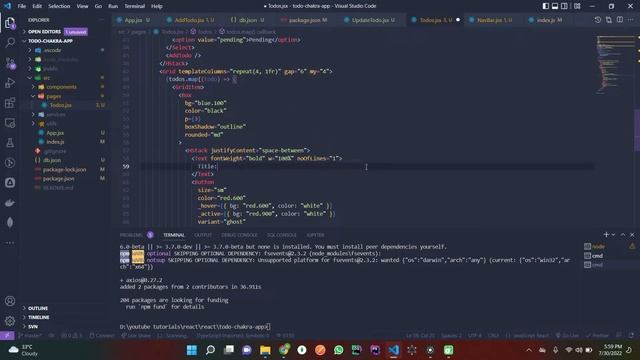Open the Windows Start button in the taskbar

pos(191,350)
